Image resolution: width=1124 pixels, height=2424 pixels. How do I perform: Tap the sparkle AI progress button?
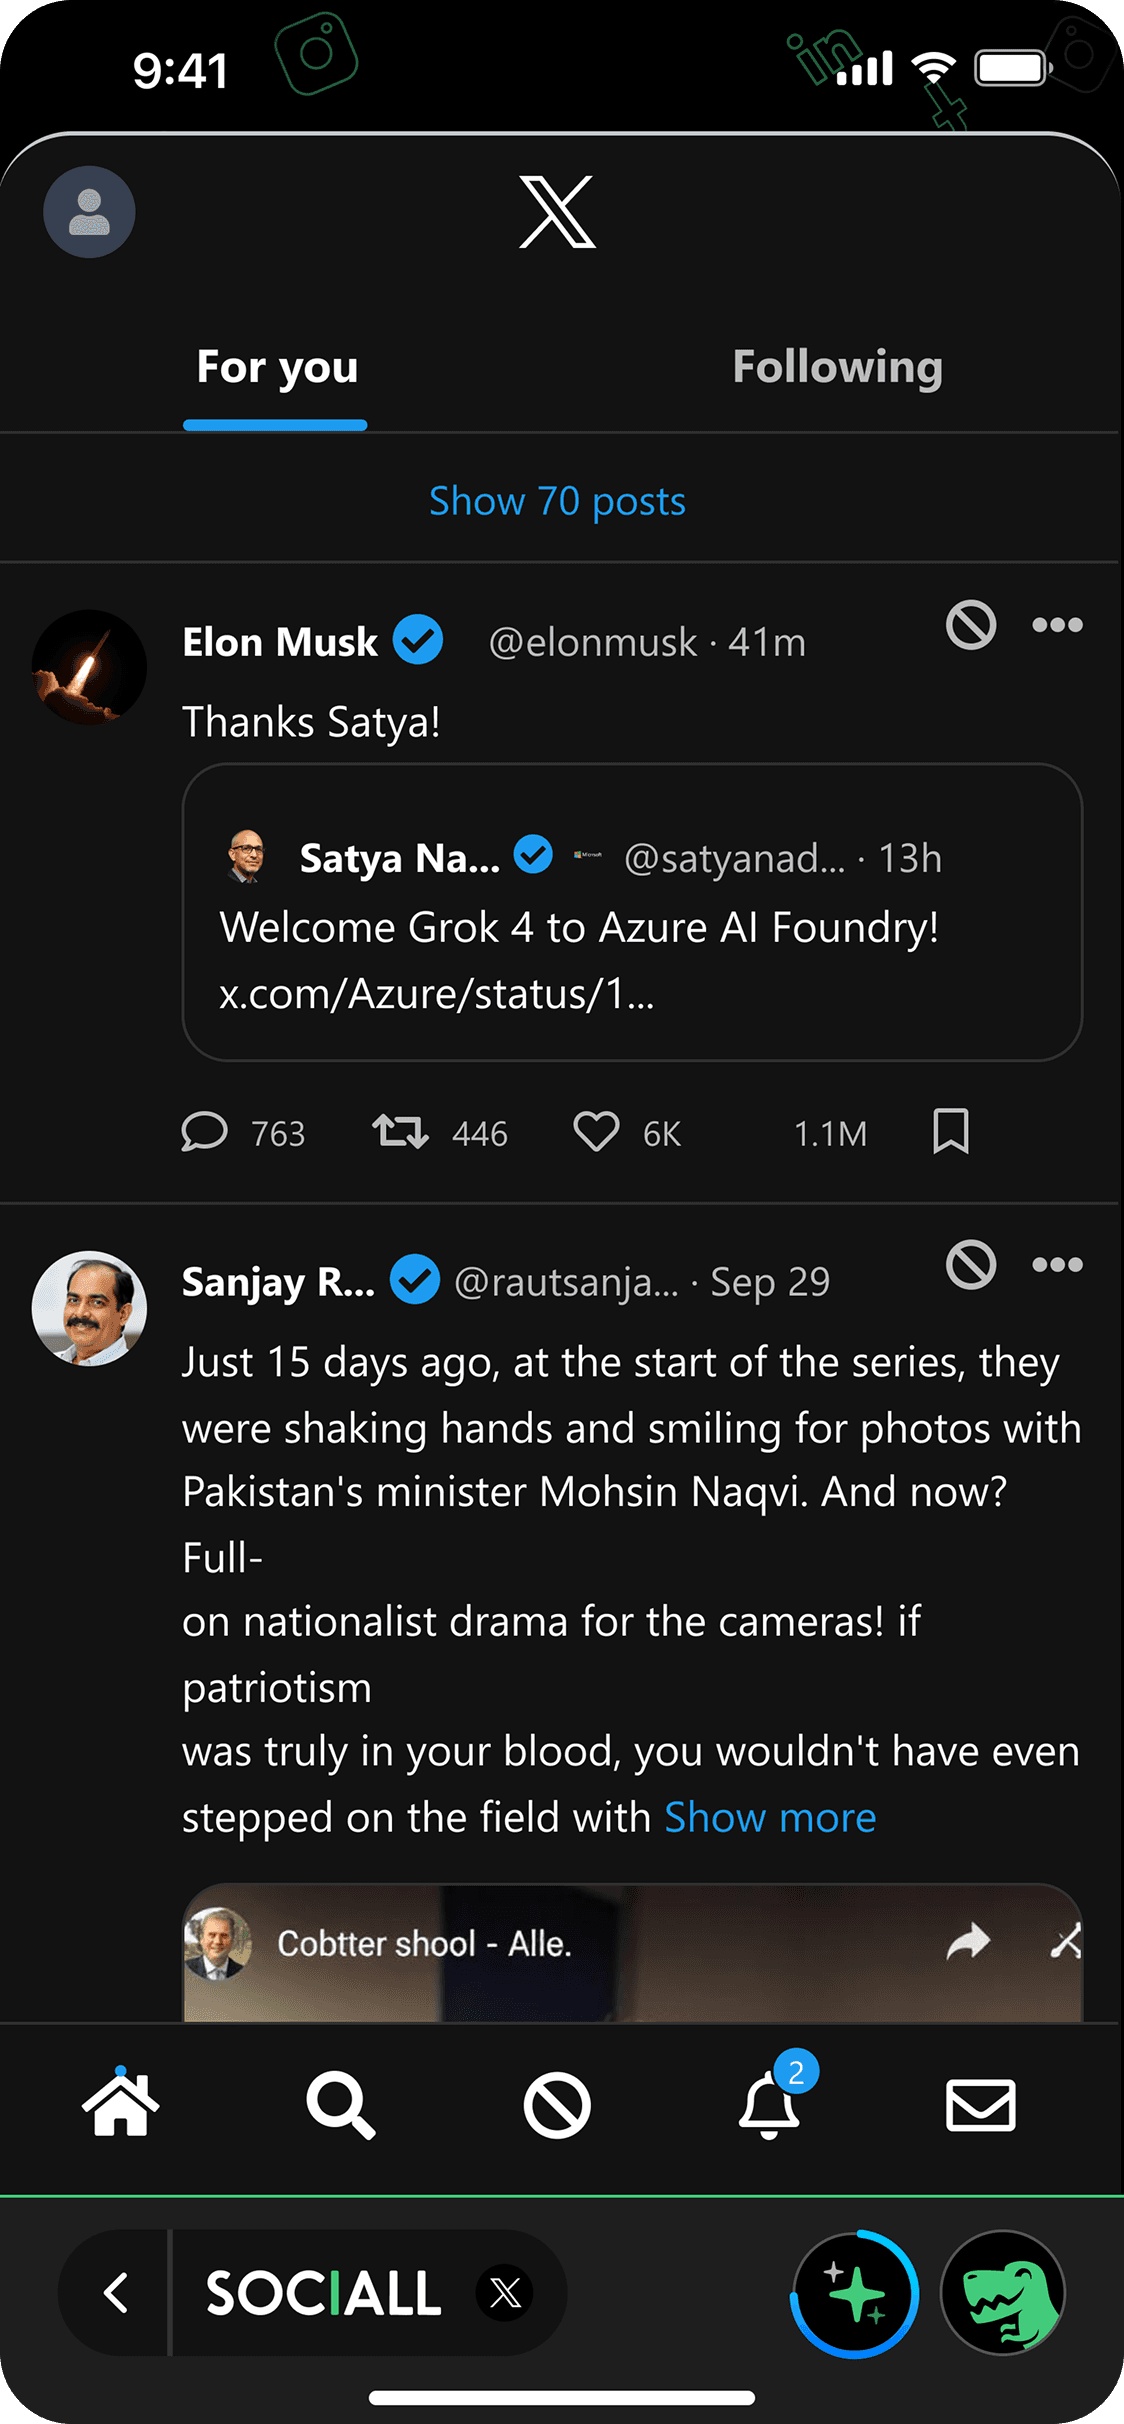tap(855, 2293)
